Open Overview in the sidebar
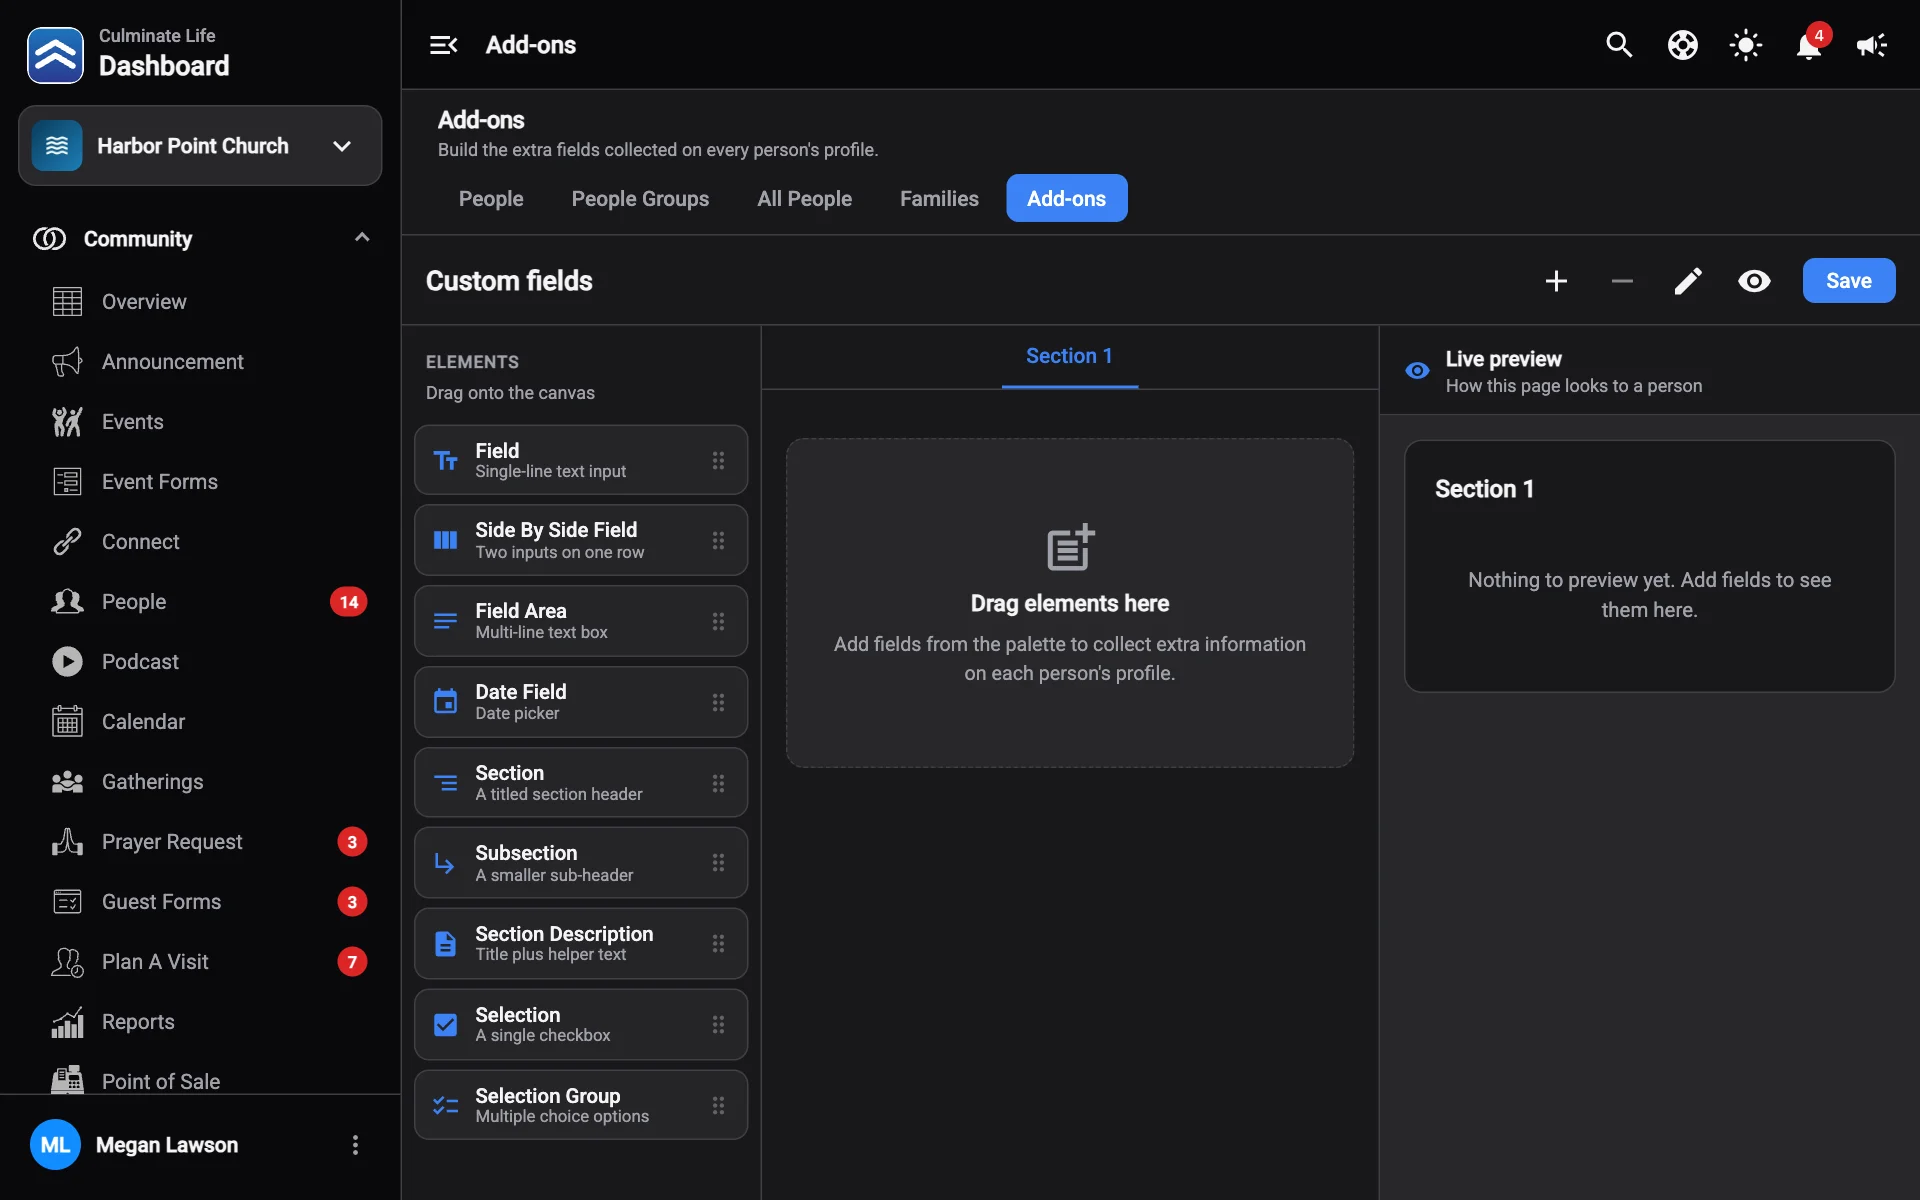This screenshot has width=1920, height=1200. (x=200, y=302)
